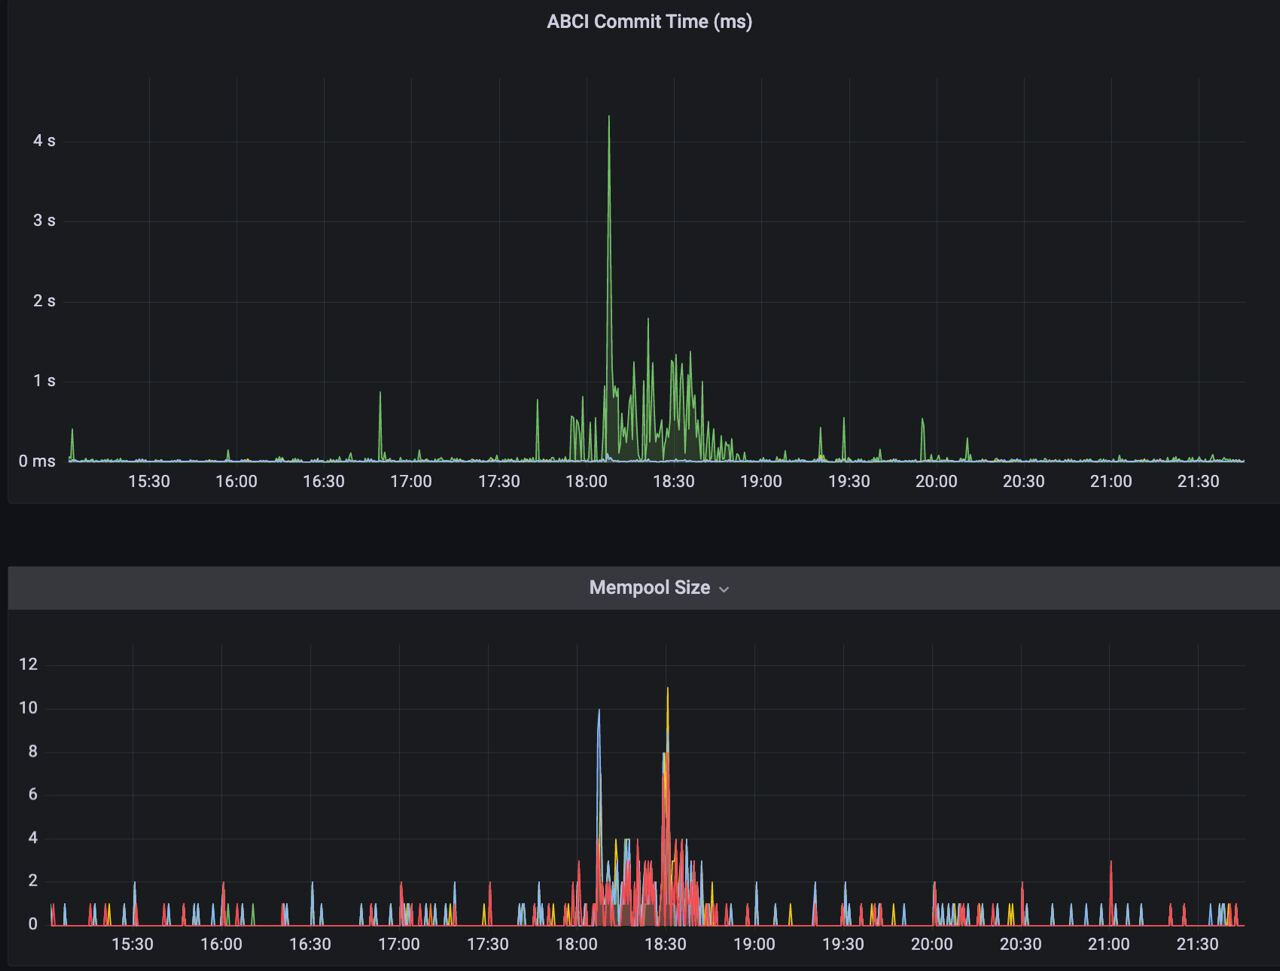Click the Mempool Size panel title
This screenshot has height=971, width=1280.
649,588
